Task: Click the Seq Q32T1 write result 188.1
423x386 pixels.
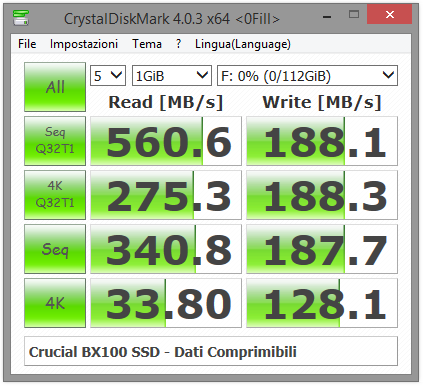Action: click(x=322, y=141)
